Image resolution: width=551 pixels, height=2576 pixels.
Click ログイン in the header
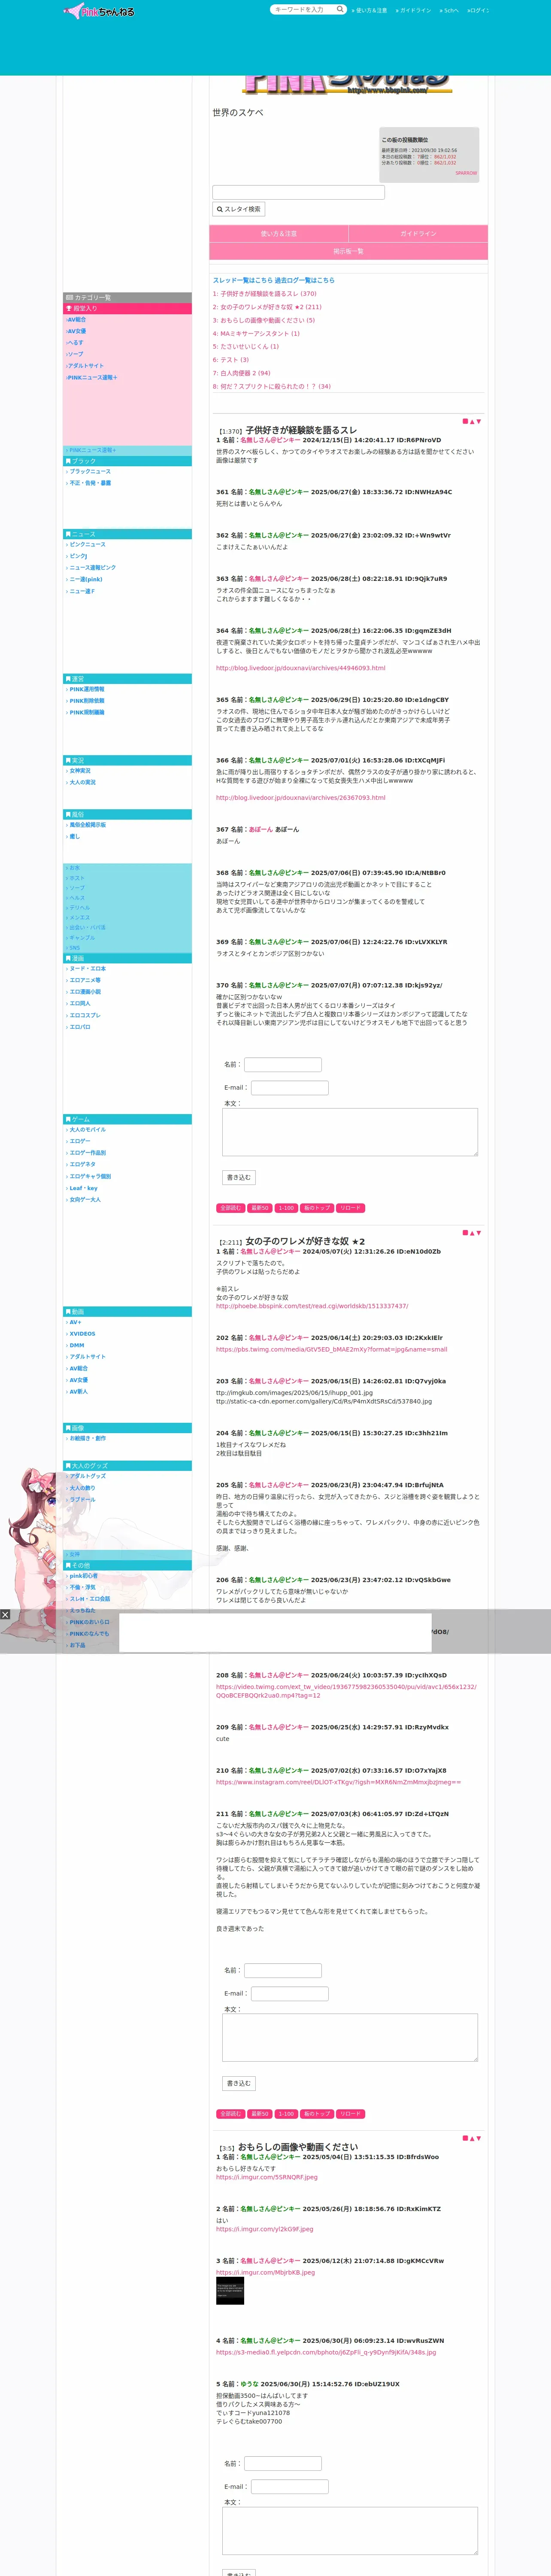[478, 10]
